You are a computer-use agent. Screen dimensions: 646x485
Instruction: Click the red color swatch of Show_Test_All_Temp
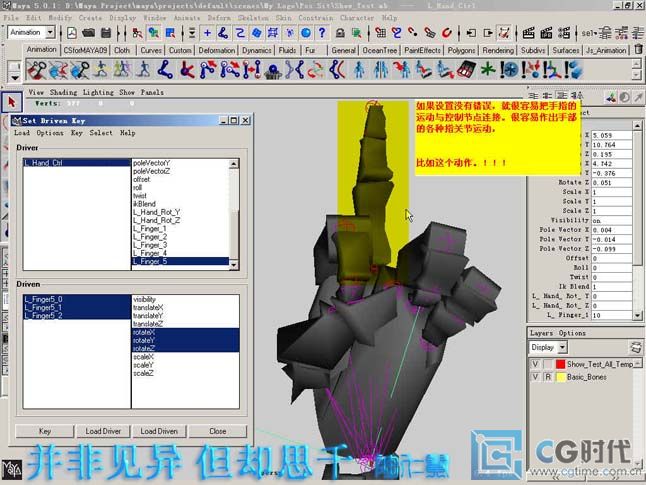560,364
